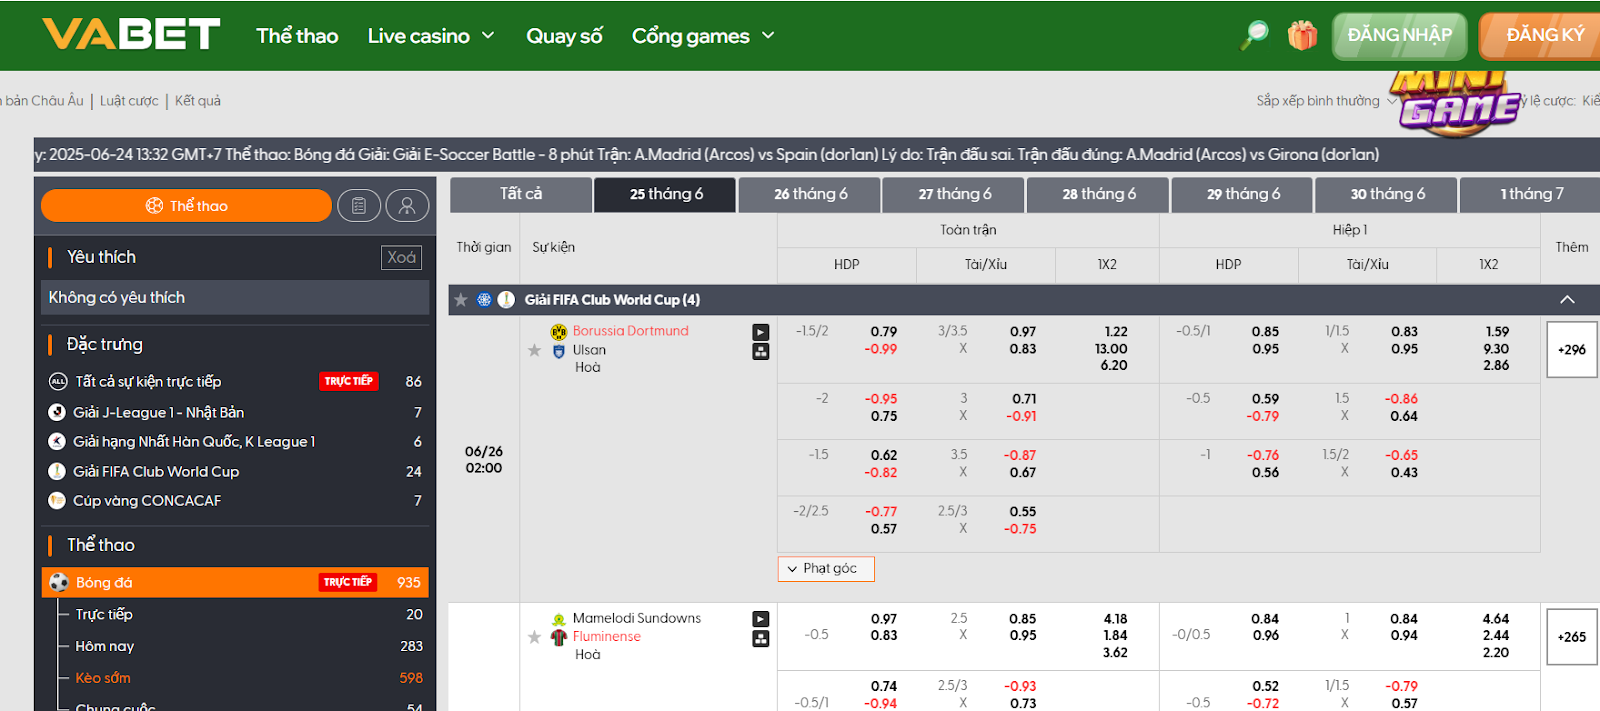Select Bóng đá sport category
This screenshot has width=1600, height=711.
click(x=235, y=582)
